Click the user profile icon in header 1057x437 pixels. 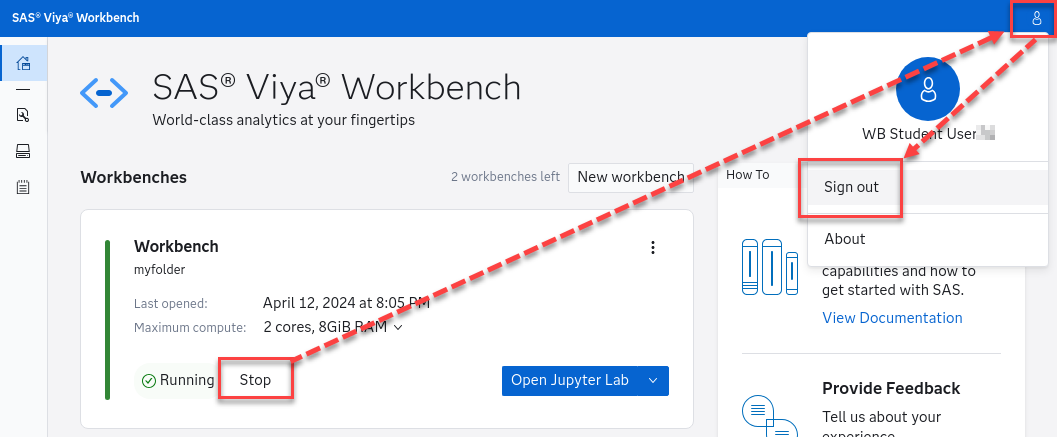click(1036, 18)
